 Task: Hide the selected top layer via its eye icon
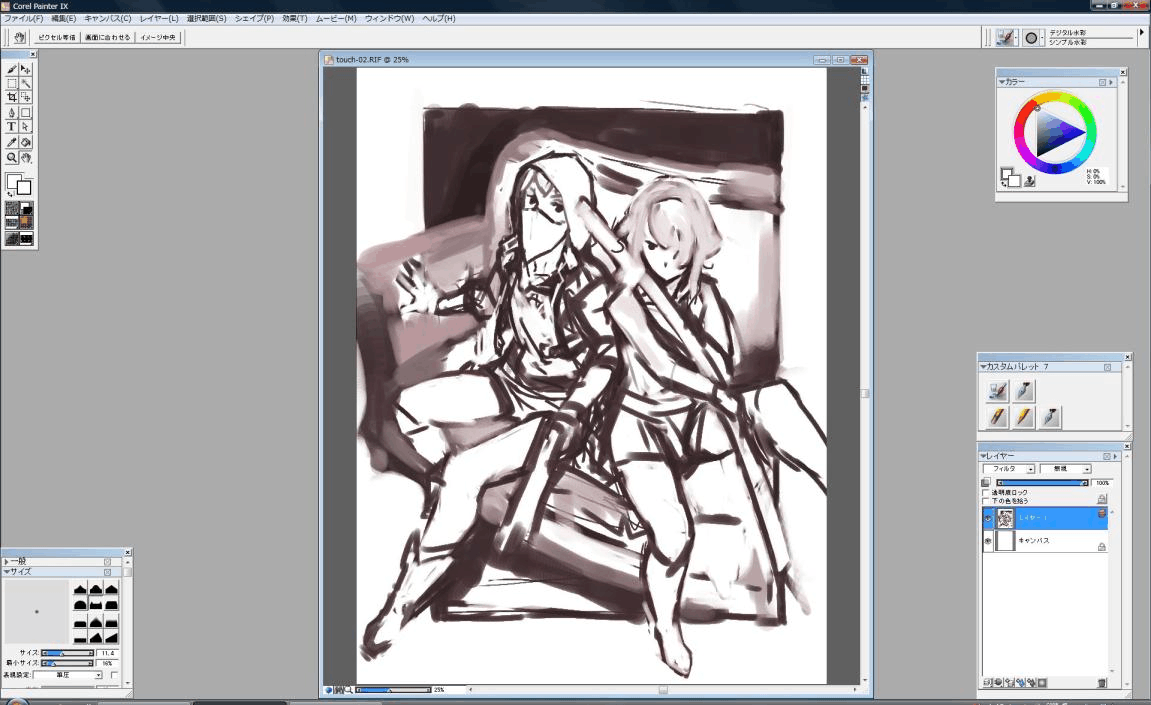point(988,518)
